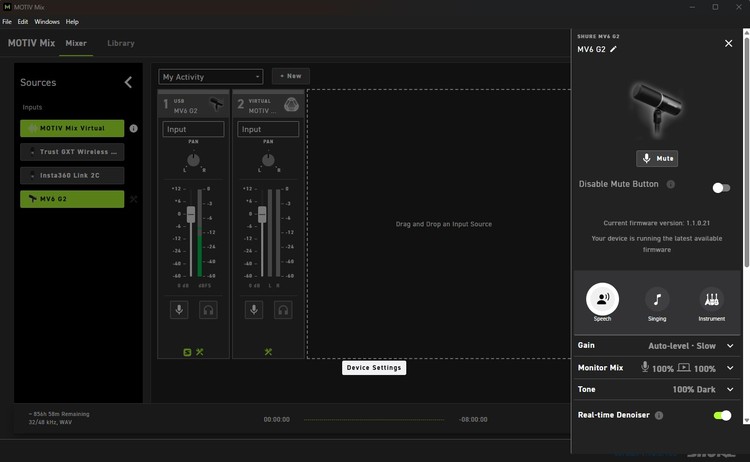Click '32/48 kHz, WAV' format text

50,422
